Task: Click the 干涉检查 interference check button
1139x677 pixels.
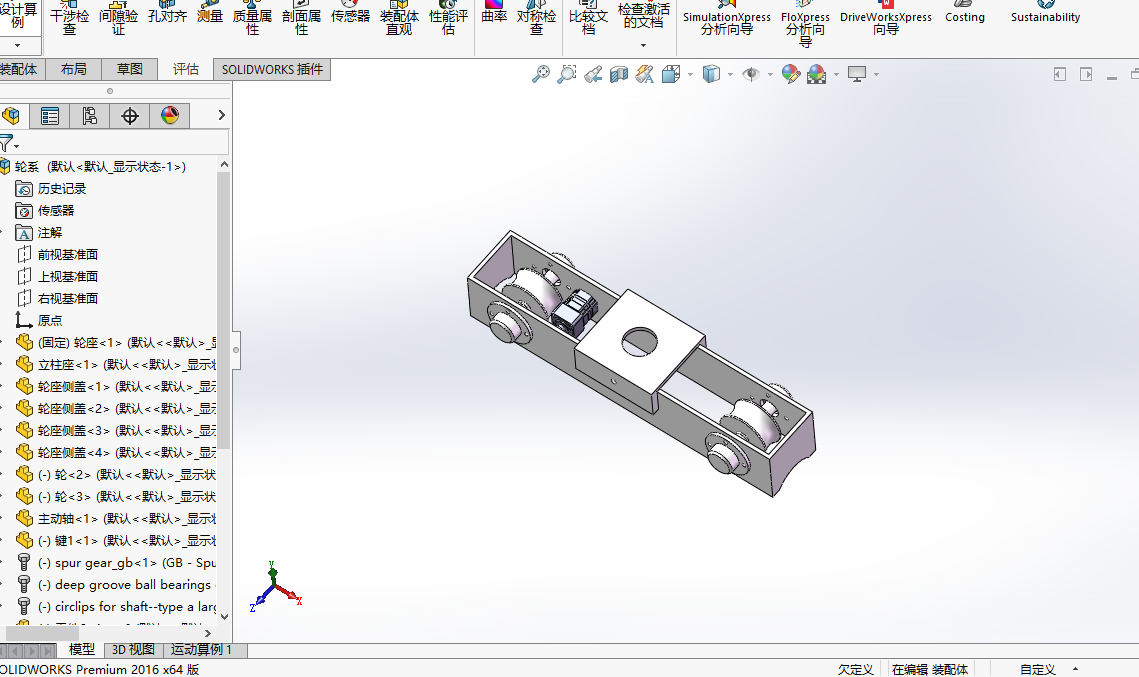Action: [x=69, y=20]
